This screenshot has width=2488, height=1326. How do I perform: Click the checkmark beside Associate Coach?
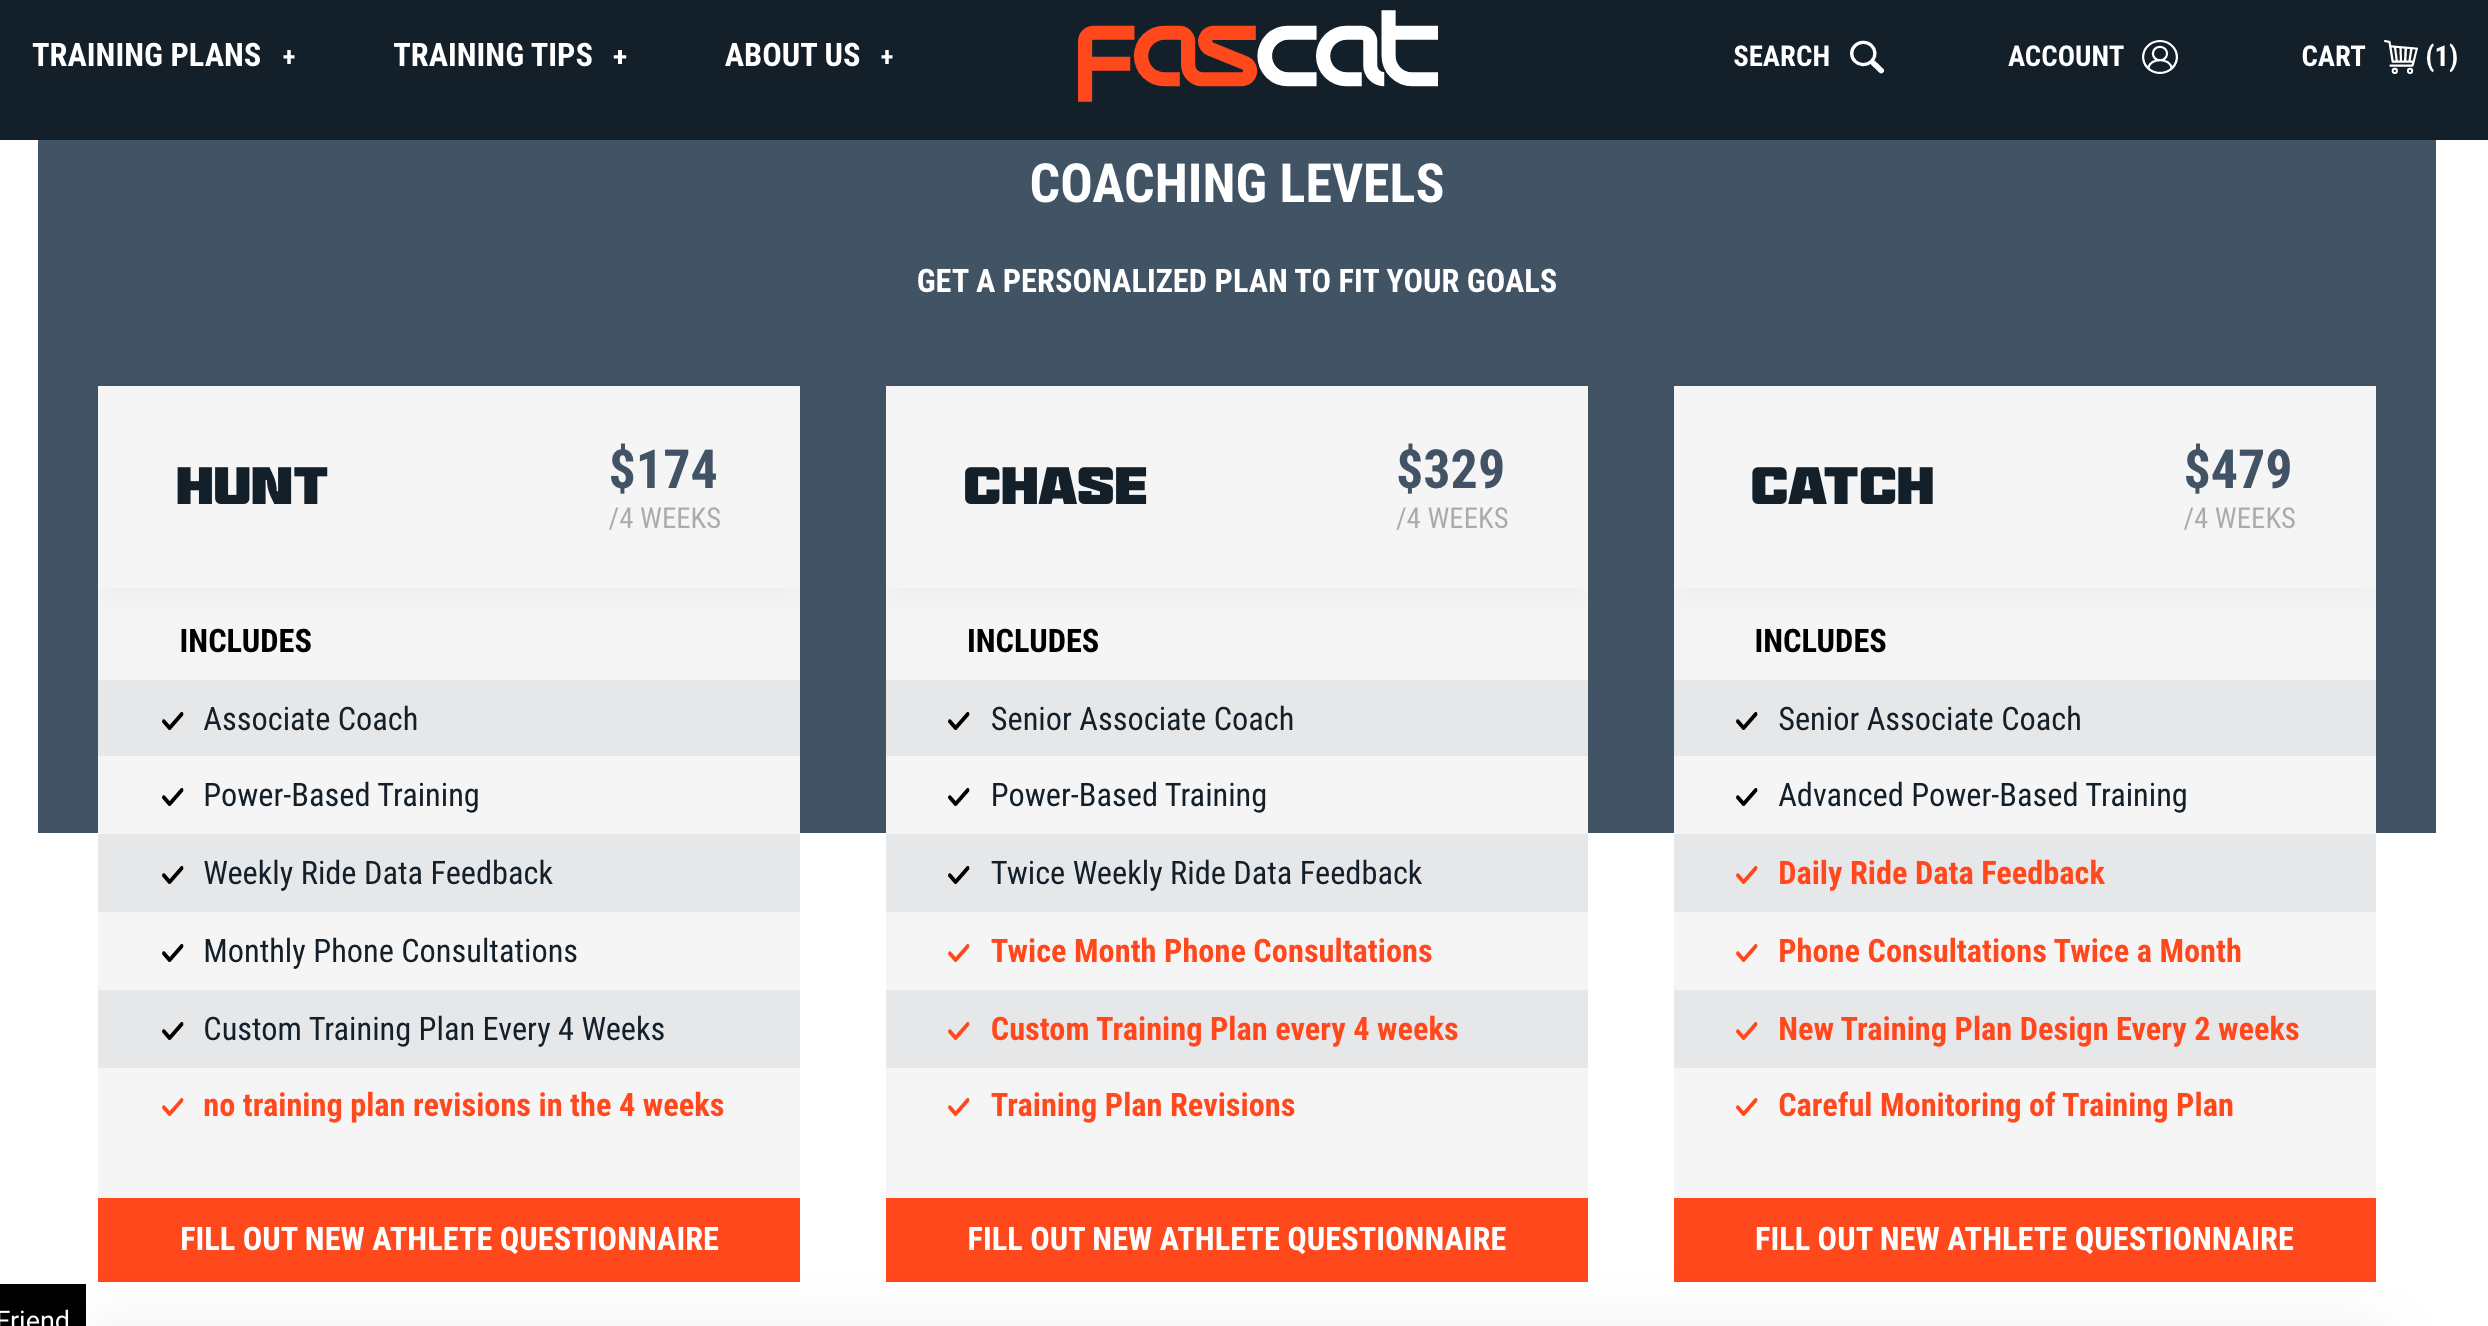pos(172,718)
